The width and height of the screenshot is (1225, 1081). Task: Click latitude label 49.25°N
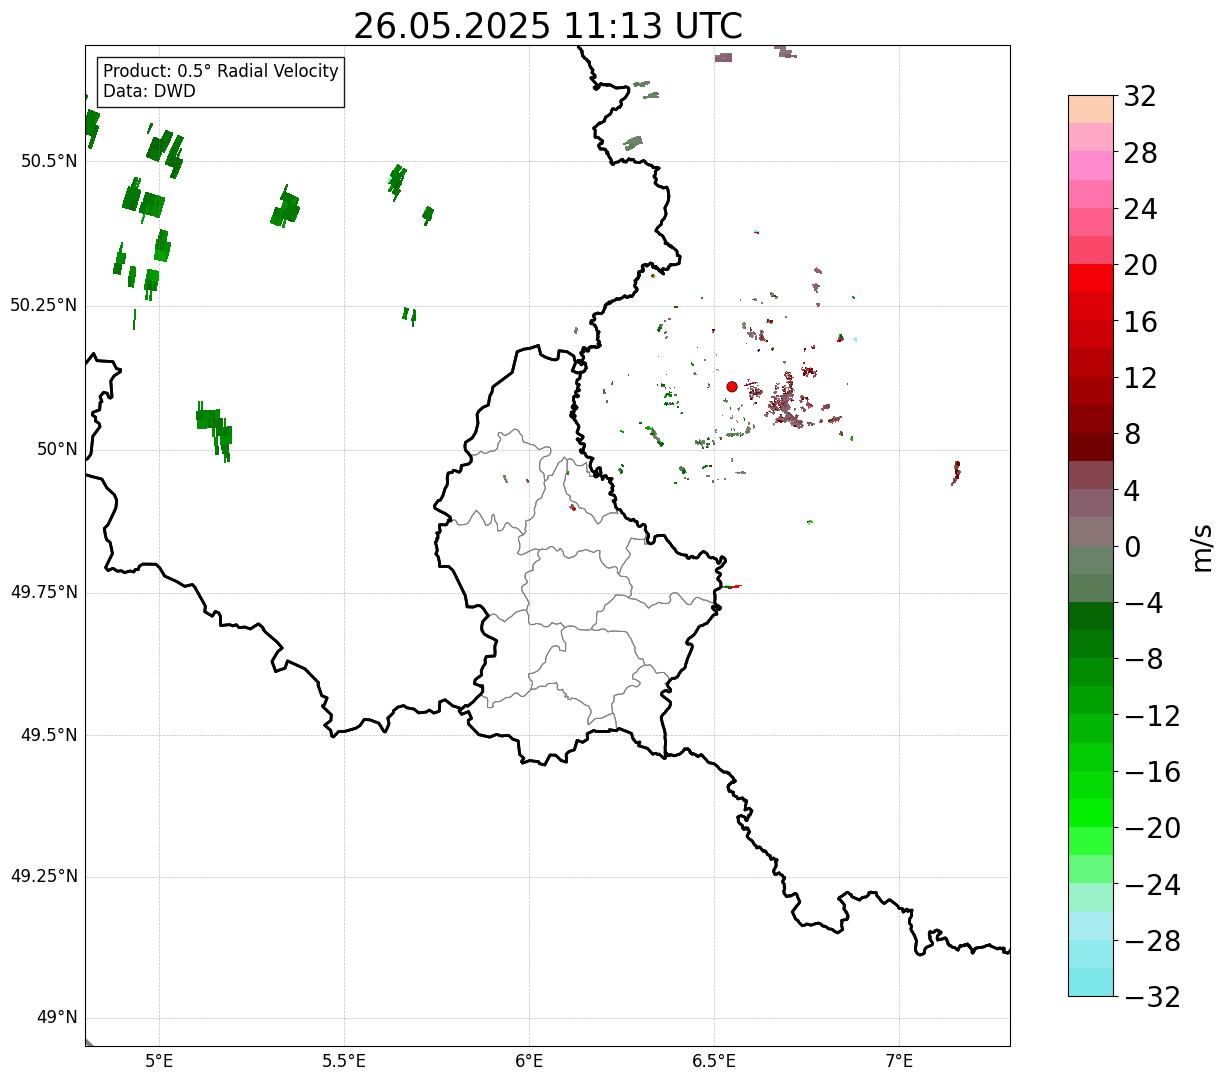point(44,876)
